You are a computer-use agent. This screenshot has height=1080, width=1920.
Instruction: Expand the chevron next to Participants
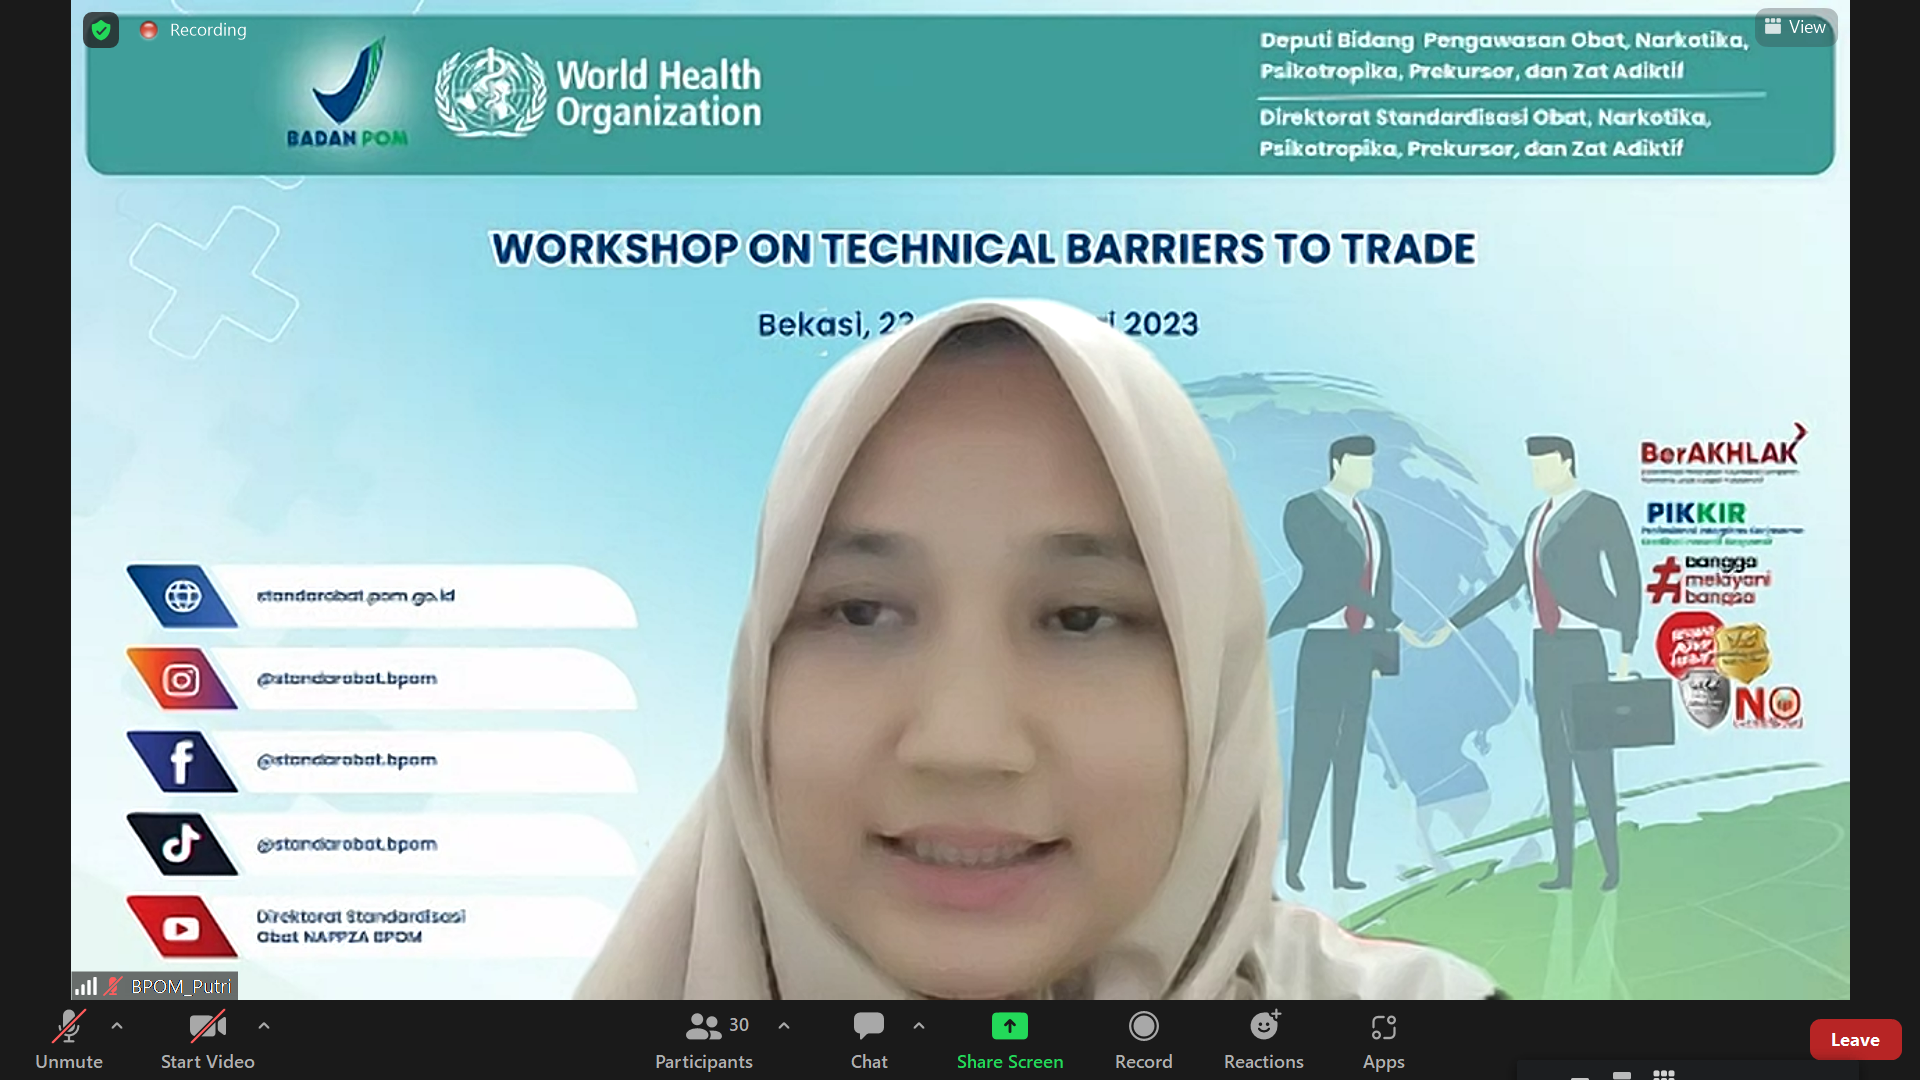[x=784, y=1026]
